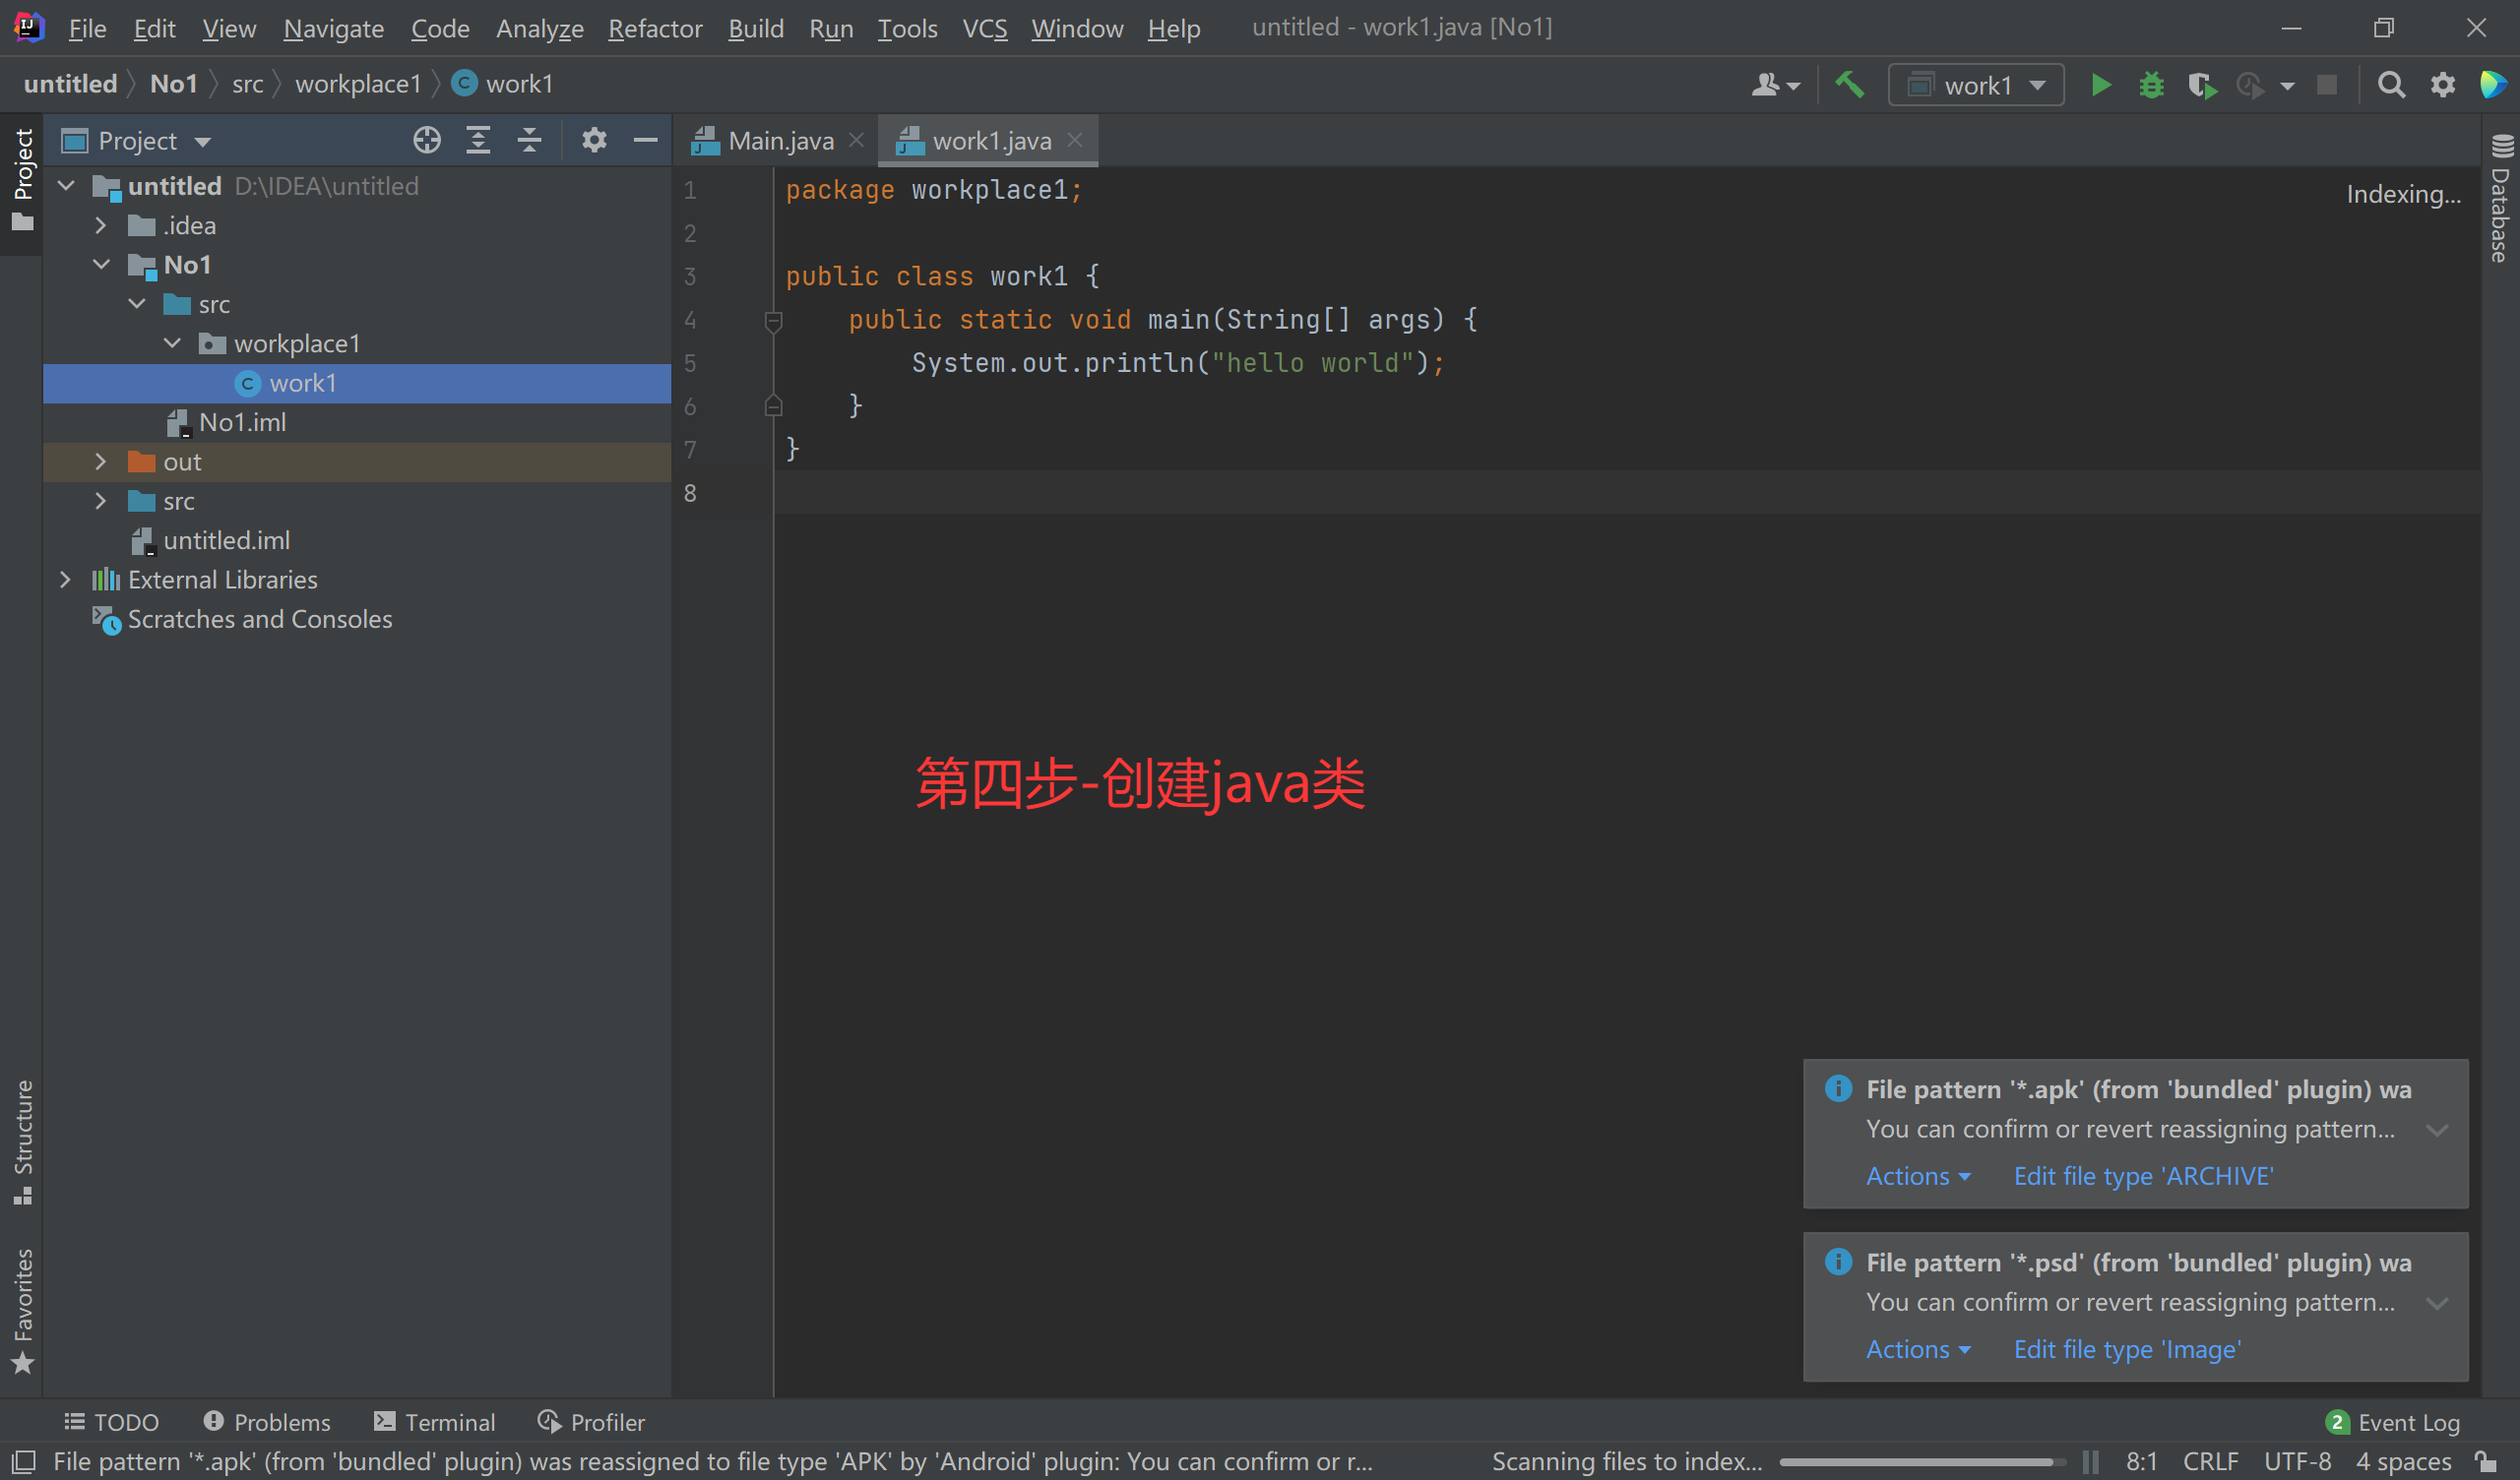Expand all tree nodes icon
2520x1480 pixels.
(x=478, y=141)
